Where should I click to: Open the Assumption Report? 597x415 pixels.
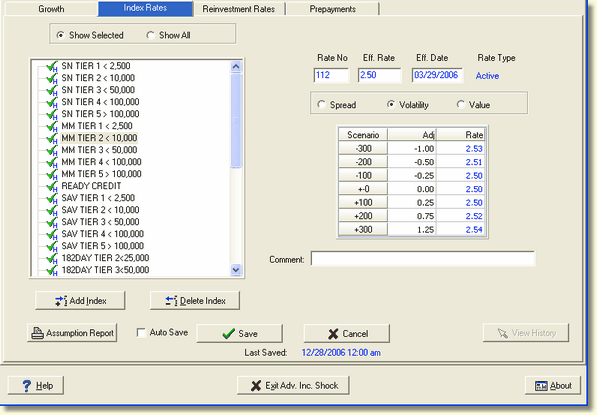coord(72,333)
